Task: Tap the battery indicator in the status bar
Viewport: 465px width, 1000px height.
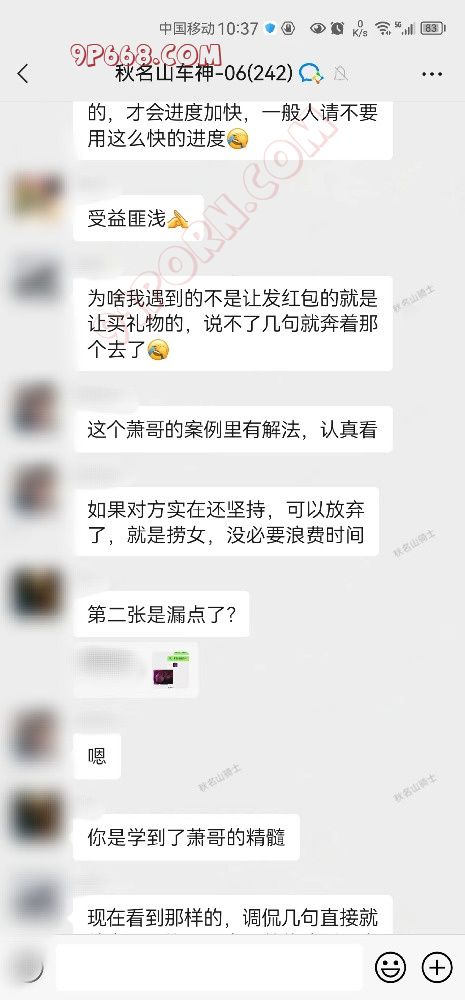Action: pyautogui.click(x=433, y=28)
